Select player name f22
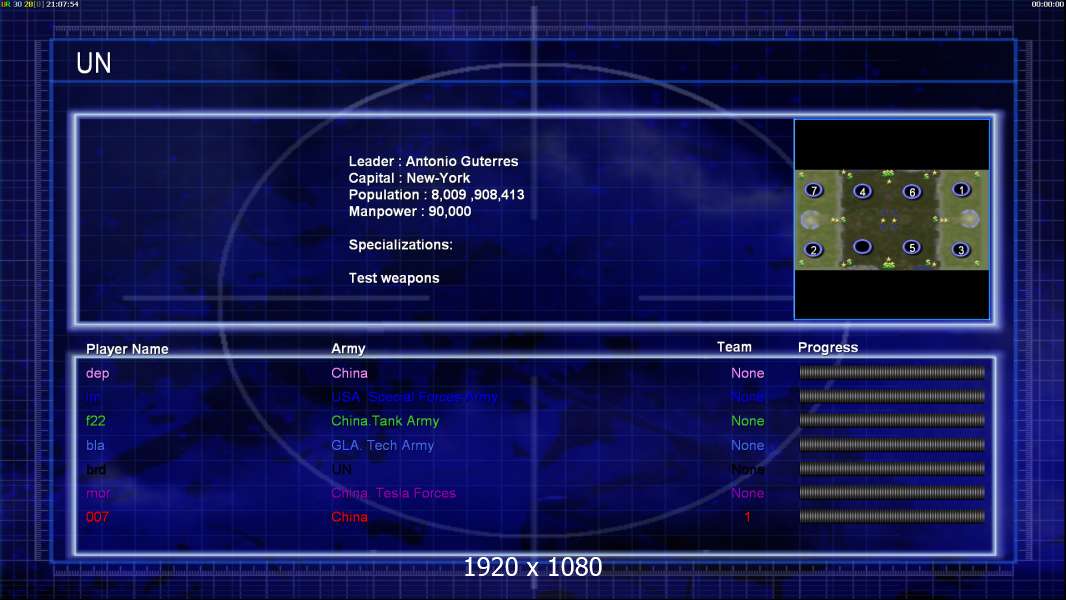This screenshot has width=1066, height=600. coord(95,421)
